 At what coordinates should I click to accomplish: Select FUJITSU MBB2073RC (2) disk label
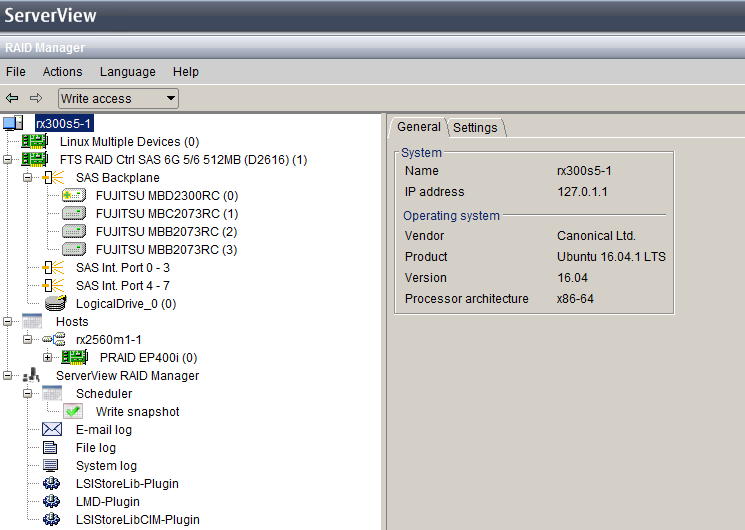pos(166,232)
